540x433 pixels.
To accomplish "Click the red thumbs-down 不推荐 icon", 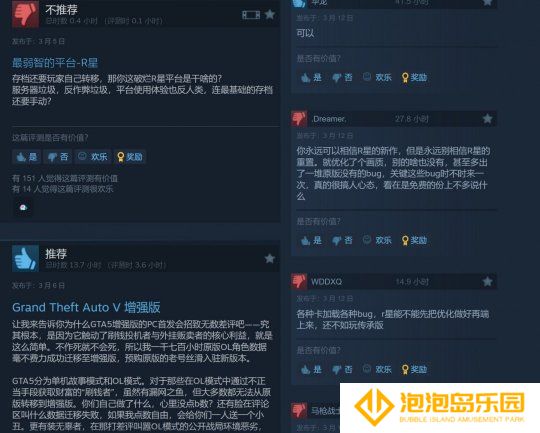I will click(x=25, y=14).
